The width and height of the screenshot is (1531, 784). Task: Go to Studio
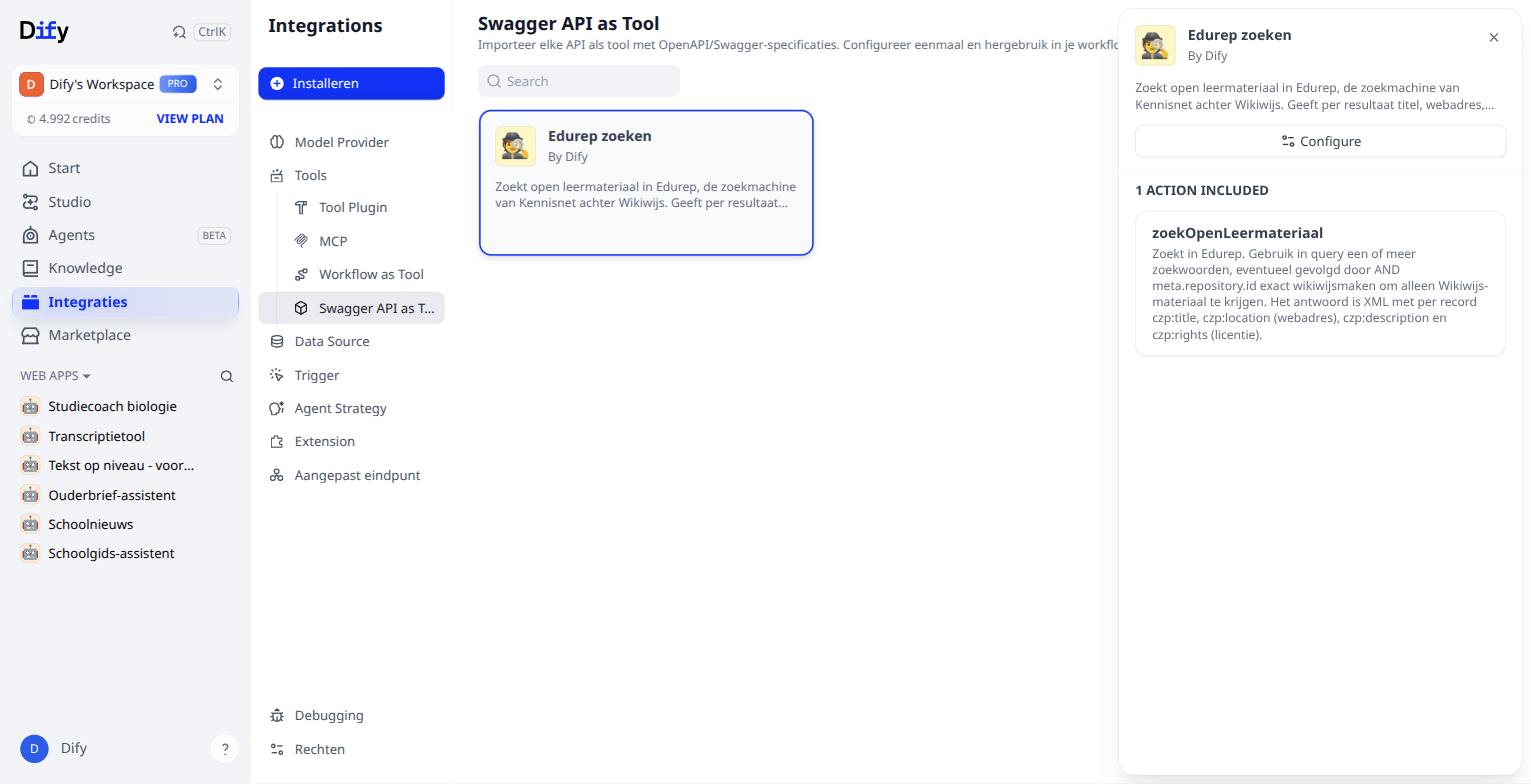point(125,202)
